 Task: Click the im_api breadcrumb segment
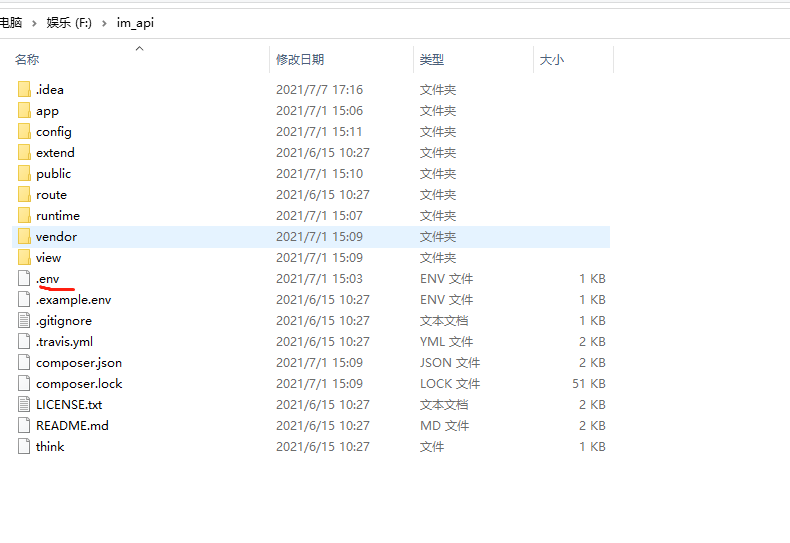[135, 23]
